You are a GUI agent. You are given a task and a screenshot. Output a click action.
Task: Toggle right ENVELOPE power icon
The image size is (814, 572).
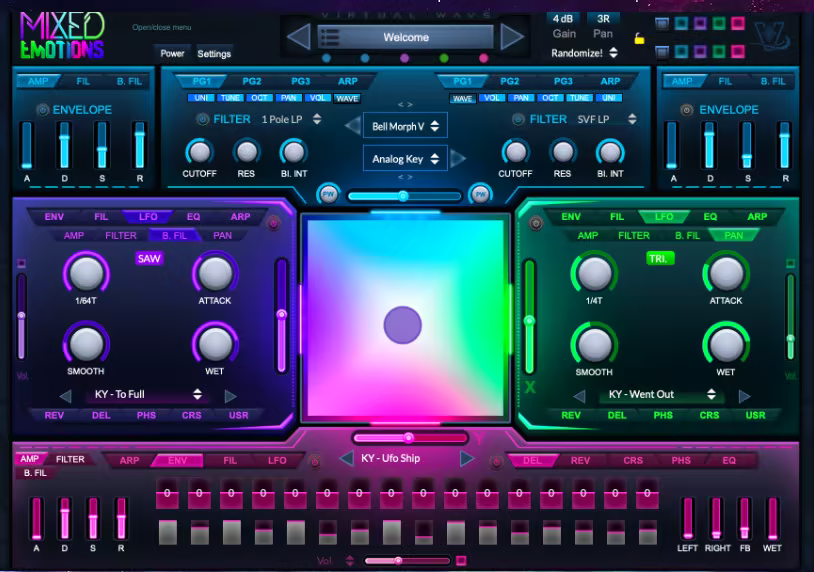coord(687,110)
